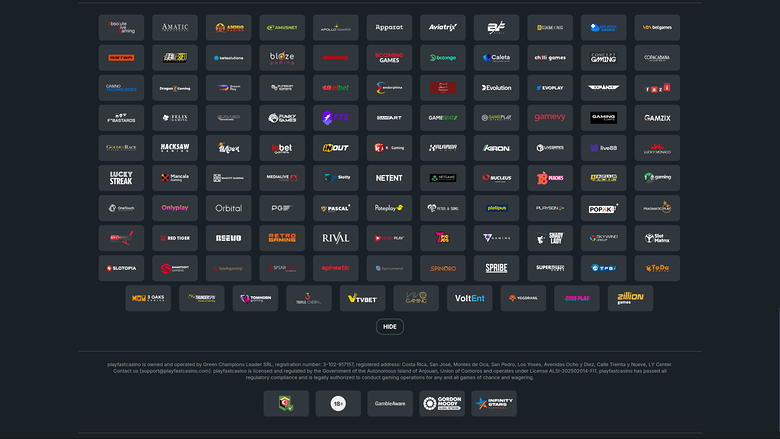The height and width of the screenshot is (439, 780).
Task: Click the Gamzix provider logo
Action: tap(657, 118)
